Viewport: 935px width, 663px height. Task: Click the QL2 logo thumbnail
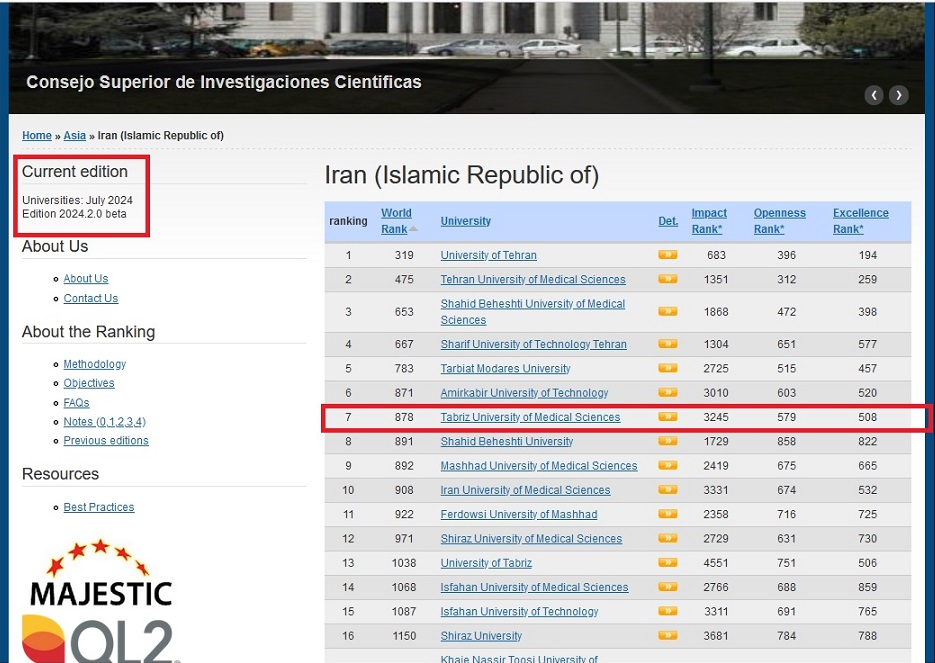coord(100,641)
